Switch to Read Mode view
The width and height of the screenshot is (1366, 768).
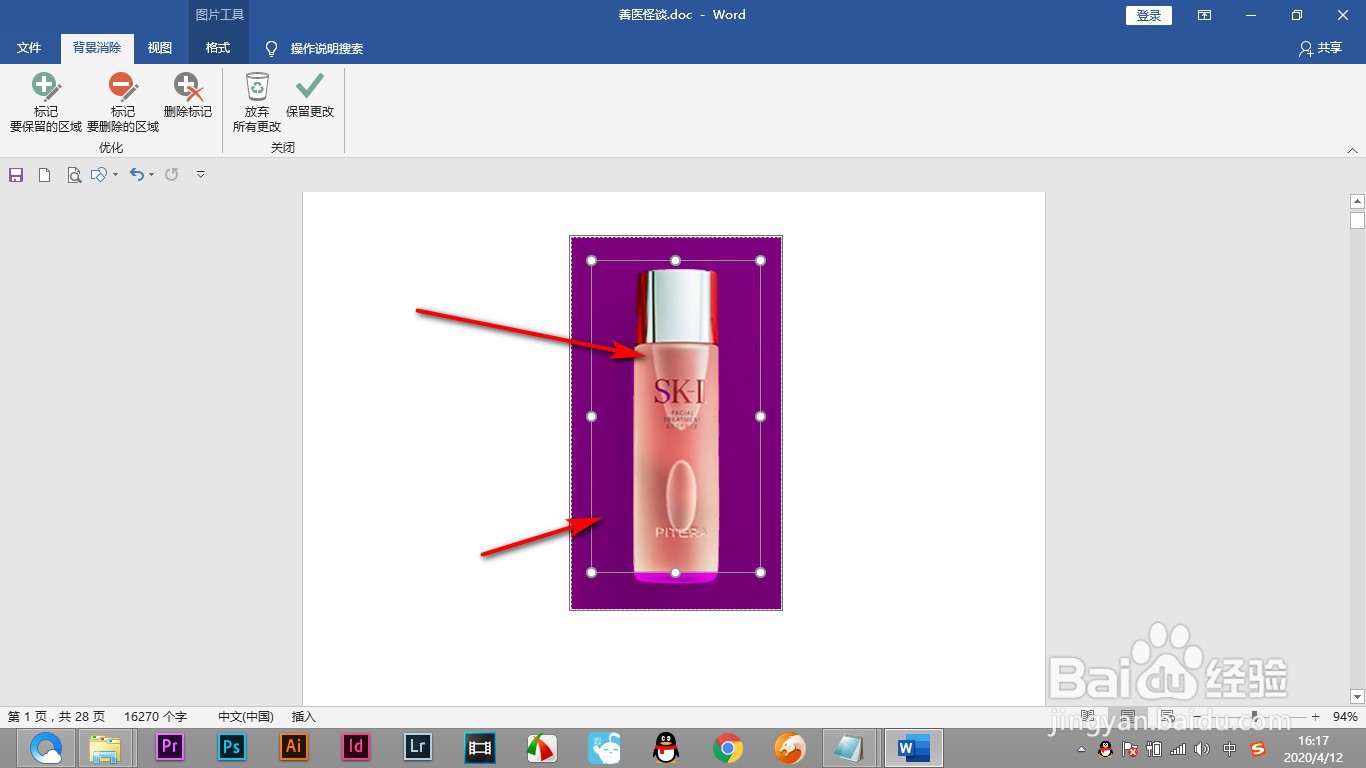1088,717
